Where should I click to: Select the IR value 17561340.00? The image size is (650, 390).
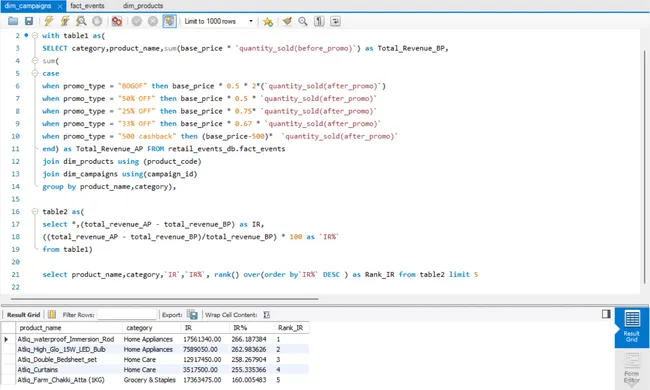tap(204, 339)
